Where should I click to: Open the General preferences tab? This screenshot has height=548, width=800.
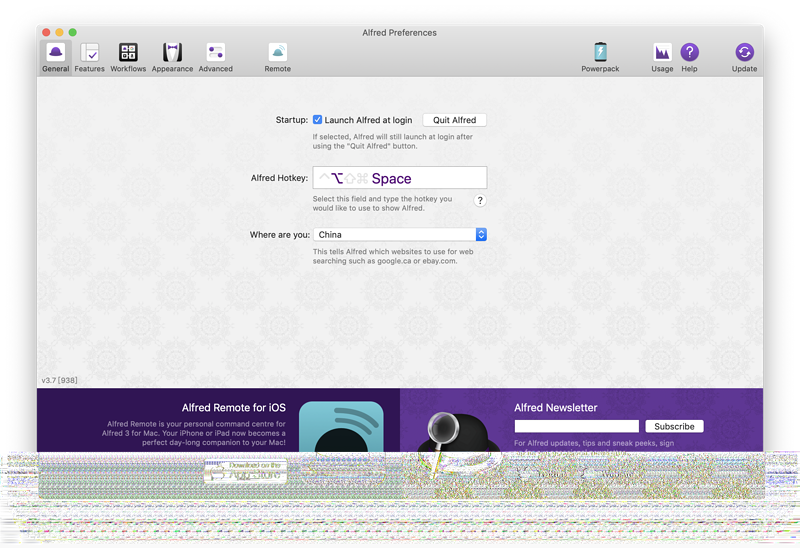(55, 58)
